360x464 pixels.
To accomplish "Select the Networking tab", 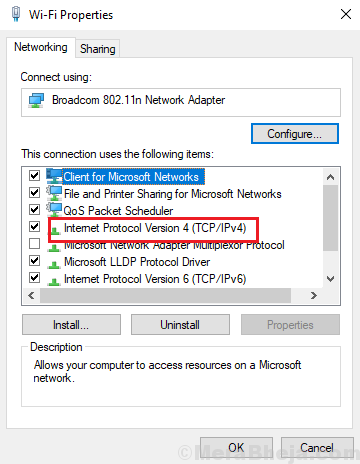I will 41,47.
